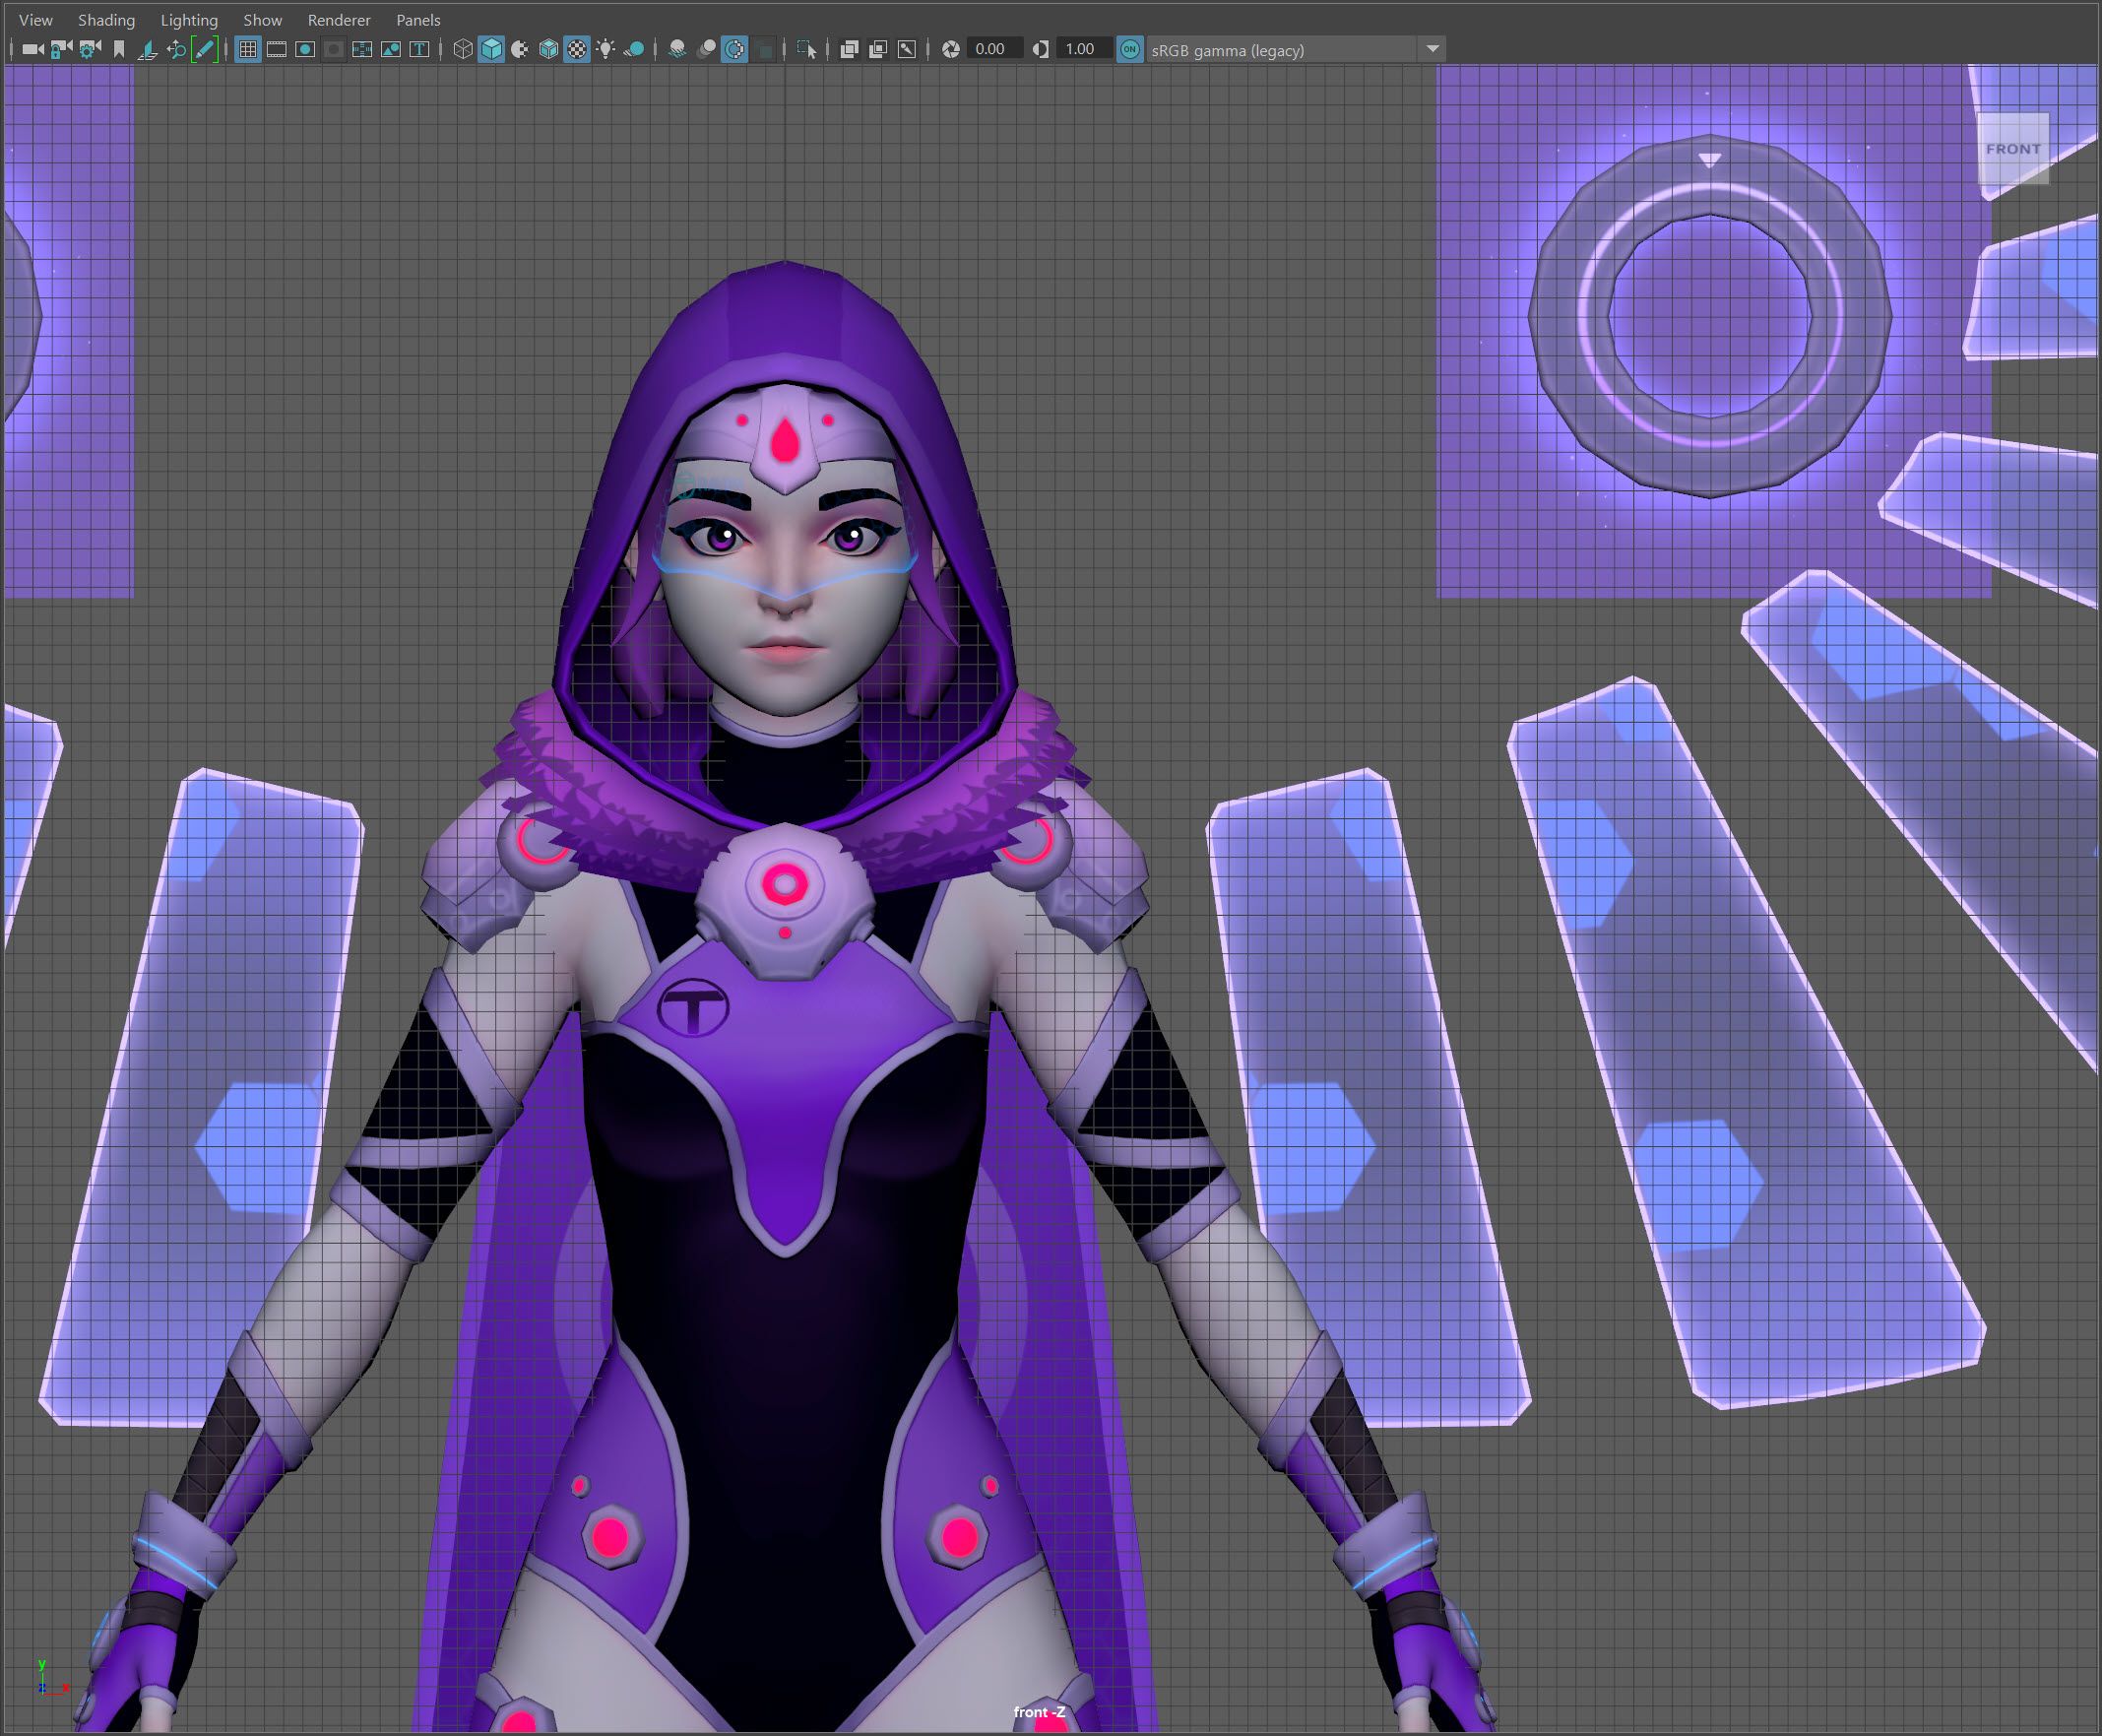The height and width of the screenshot is (1736, 2102).
Task: Toggle the Grease Pencil icon
Action: pos(204,49)
